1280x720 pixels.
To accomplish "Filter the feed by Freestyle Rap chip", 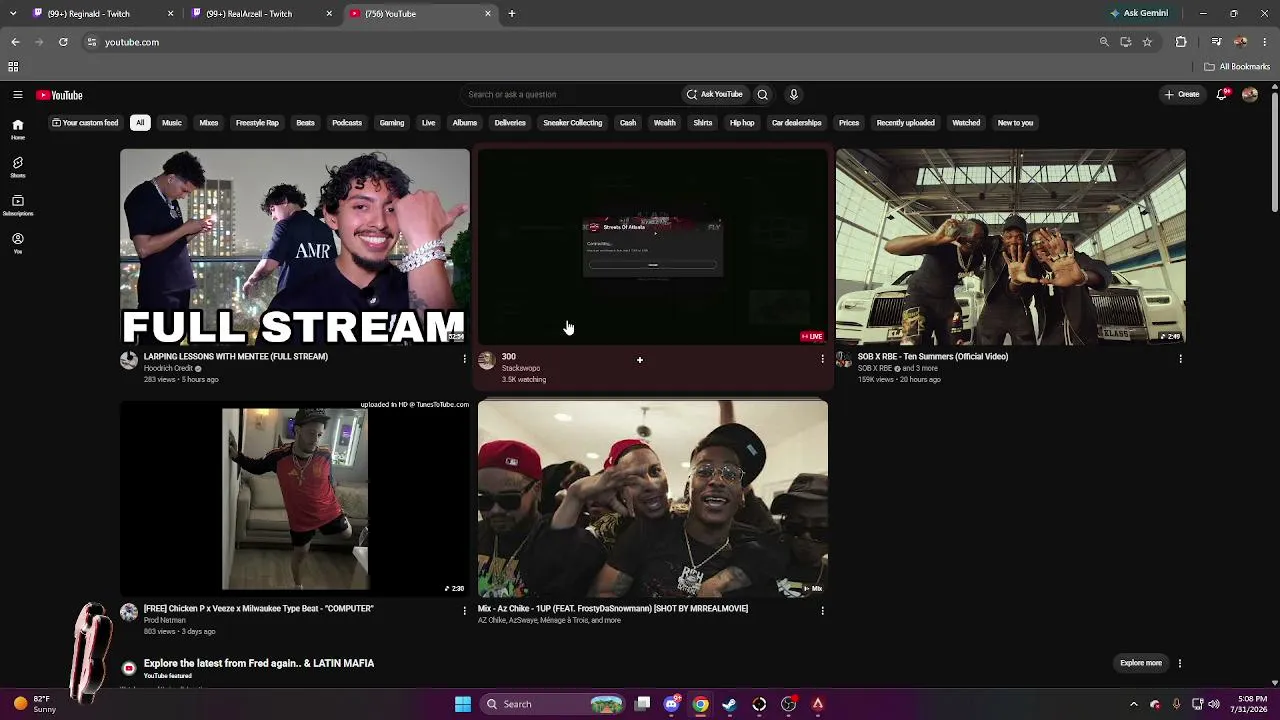I will (257, 123).
